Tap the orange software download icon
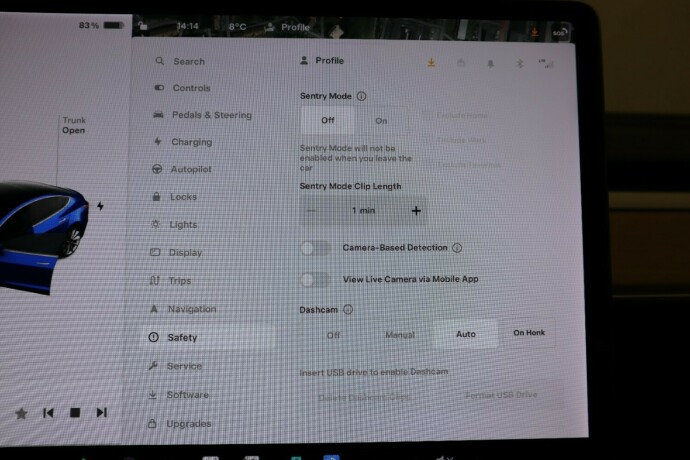The width and height of the screenshot is (690, 460). point(432,62)
